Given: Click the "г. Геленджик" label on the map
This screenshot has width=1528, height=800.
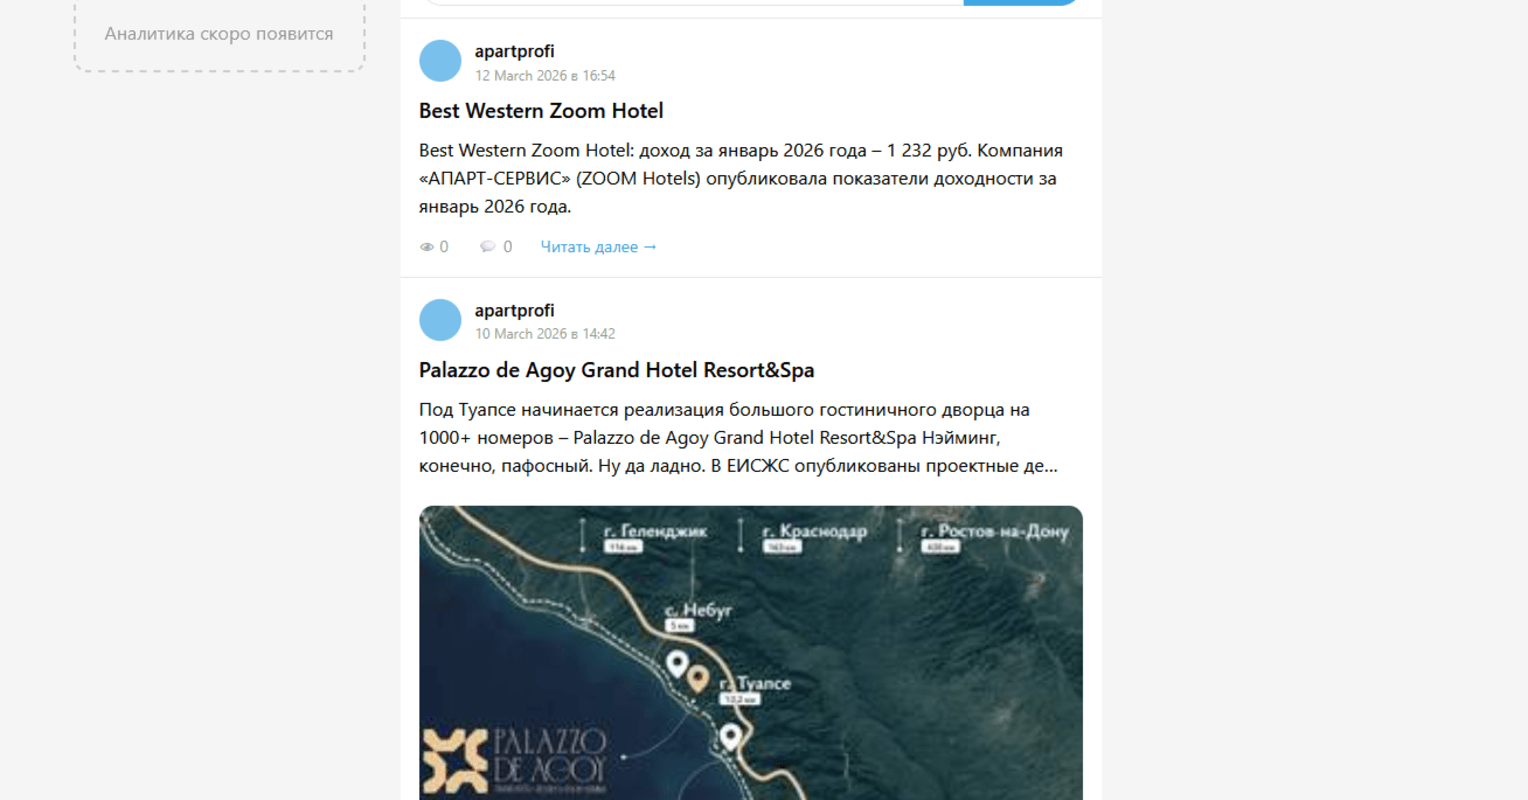Looking at the screenshot, I should click(x=655, y=532).
